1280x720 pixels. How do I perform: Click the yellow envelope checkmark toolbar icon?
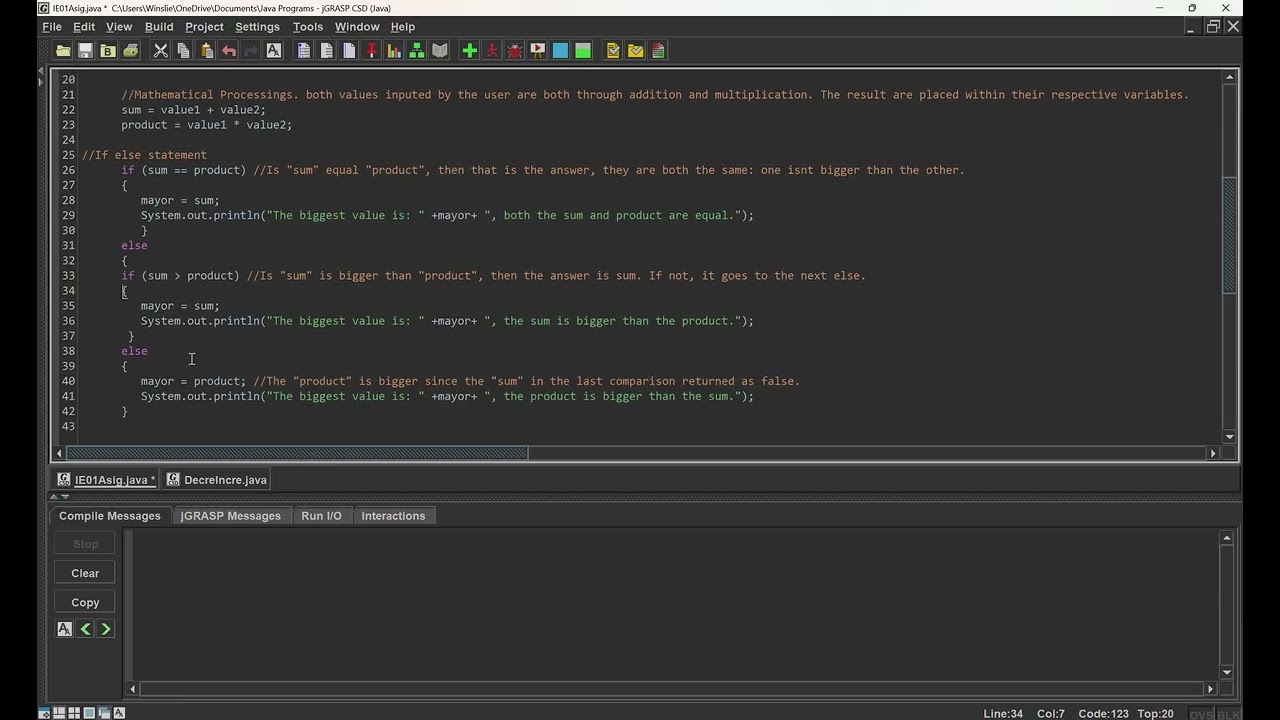[635, 51]
